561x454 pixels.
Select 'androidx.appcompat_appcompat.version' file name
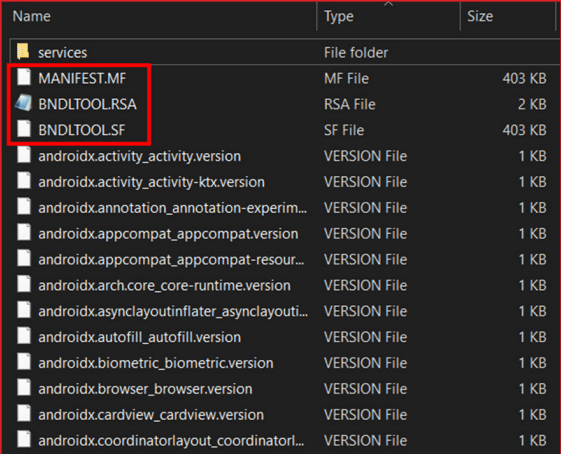coord(168,234)
